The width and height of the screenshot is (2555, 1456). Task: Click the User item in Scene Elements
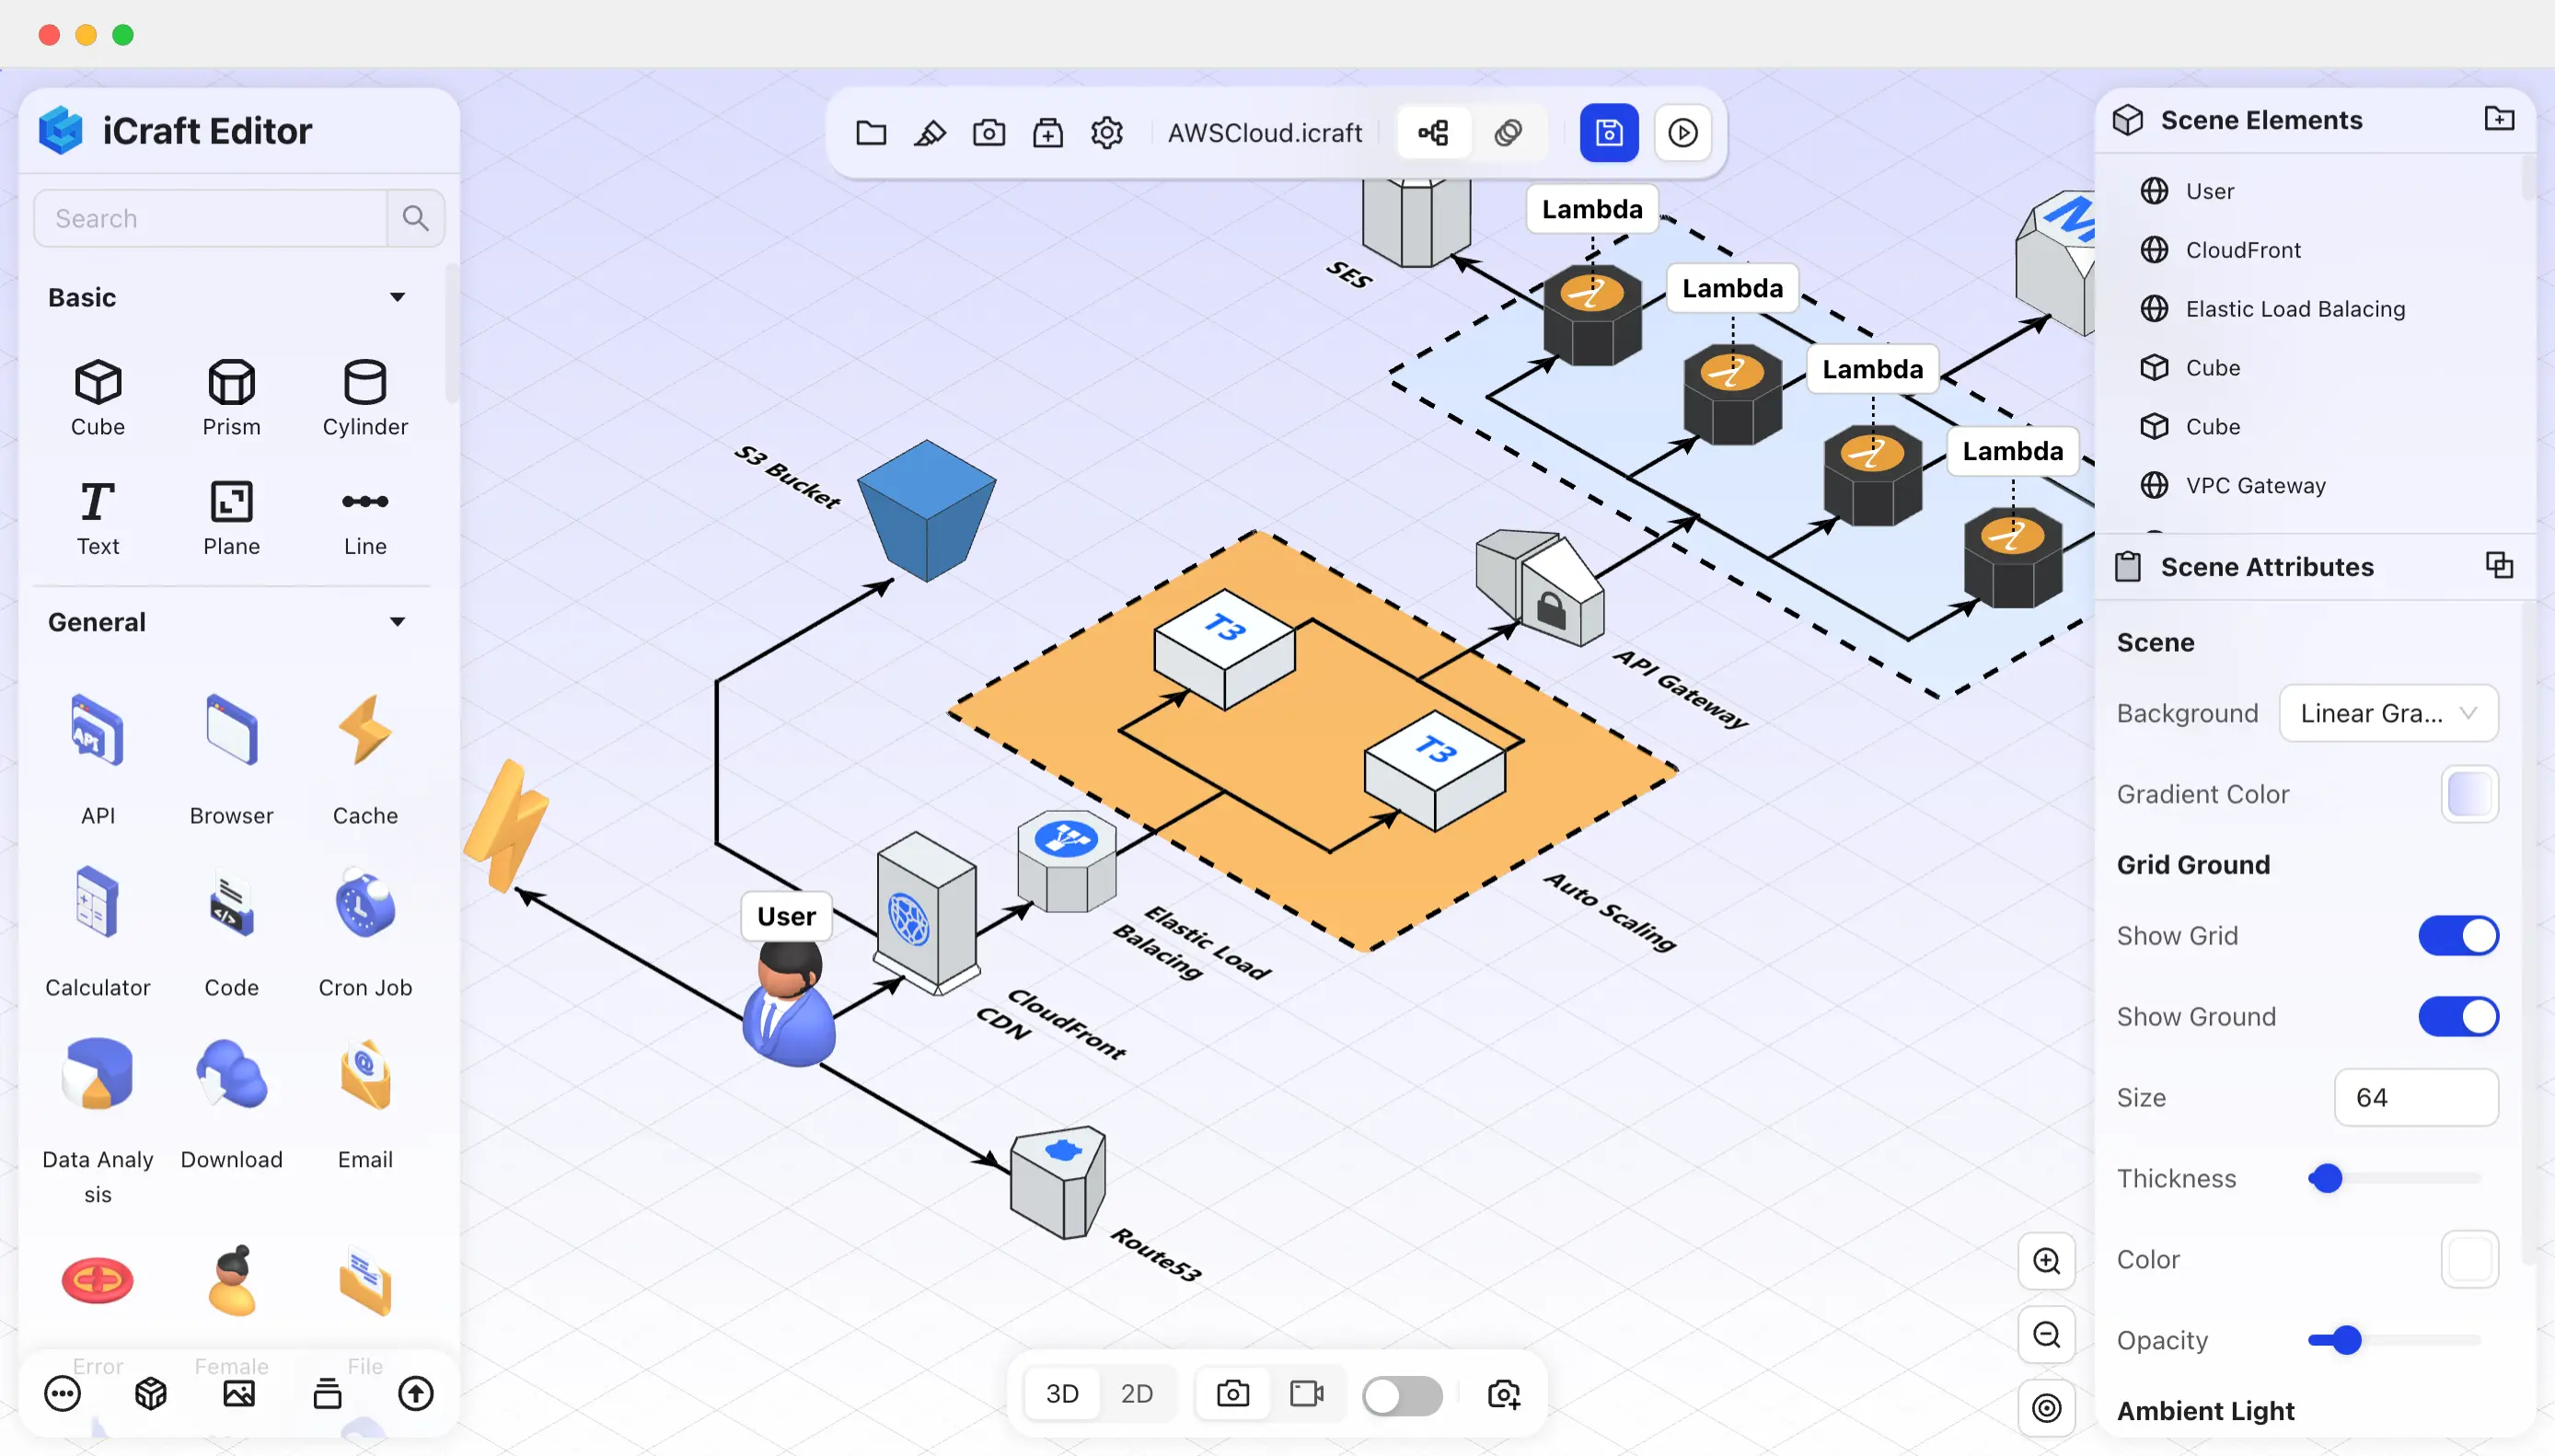coord(2211,191)
